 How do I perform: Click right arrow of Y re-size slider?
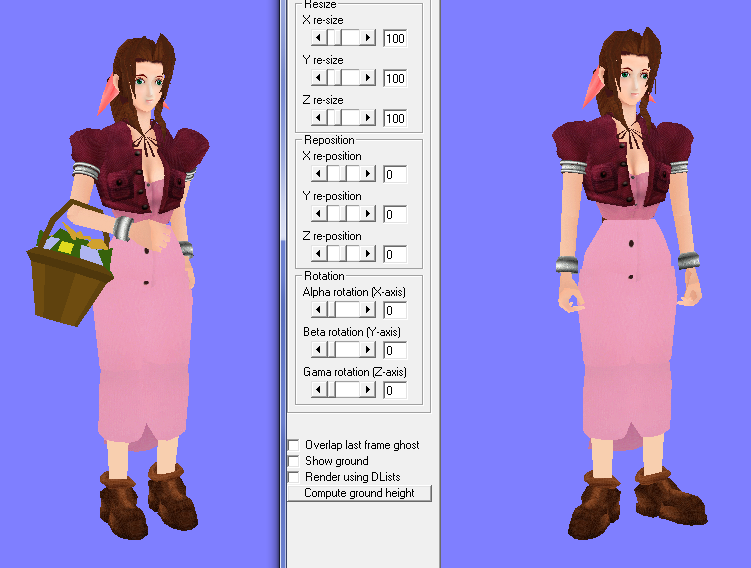(x=367, y=78)
